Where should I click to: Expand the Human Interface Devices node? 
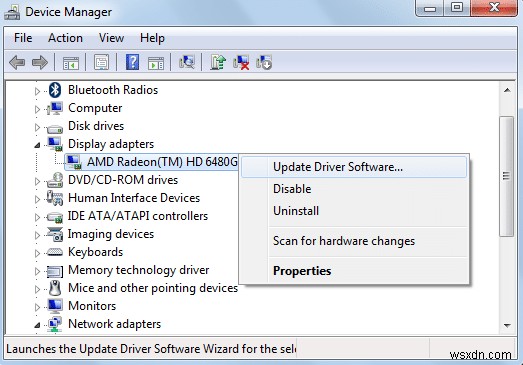37,199
